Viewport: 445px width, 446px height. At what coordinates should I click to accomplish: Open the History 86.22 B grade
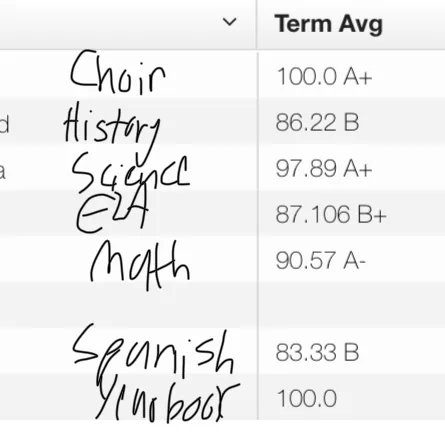(317, 122)
